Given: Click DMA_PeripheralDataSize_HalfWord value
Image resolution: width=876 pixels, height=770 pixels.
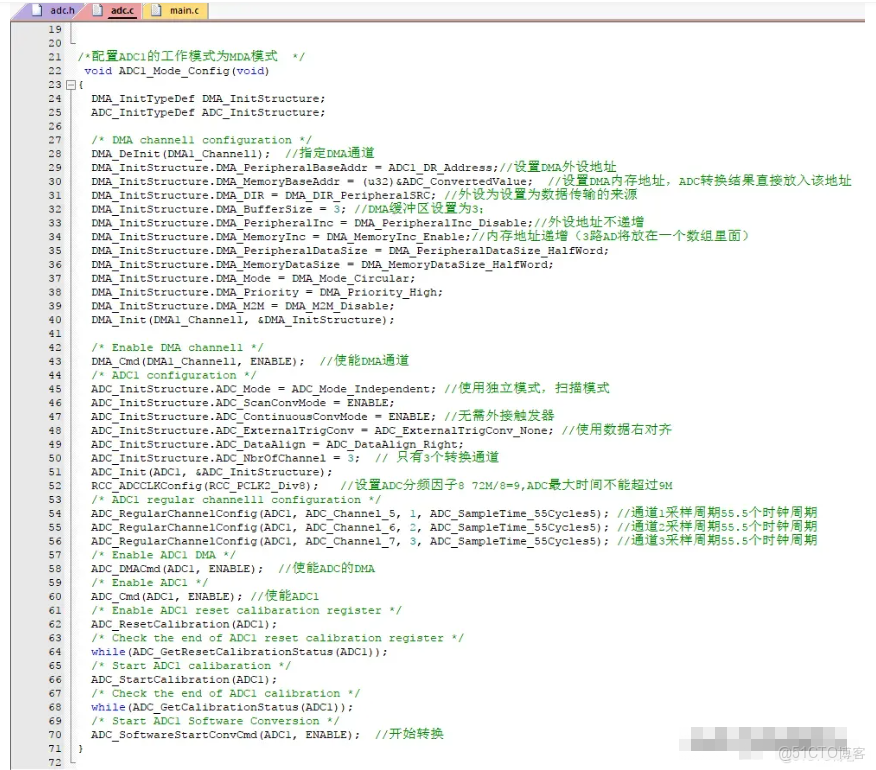Looking at the screenshot, I should coord(498,251).
